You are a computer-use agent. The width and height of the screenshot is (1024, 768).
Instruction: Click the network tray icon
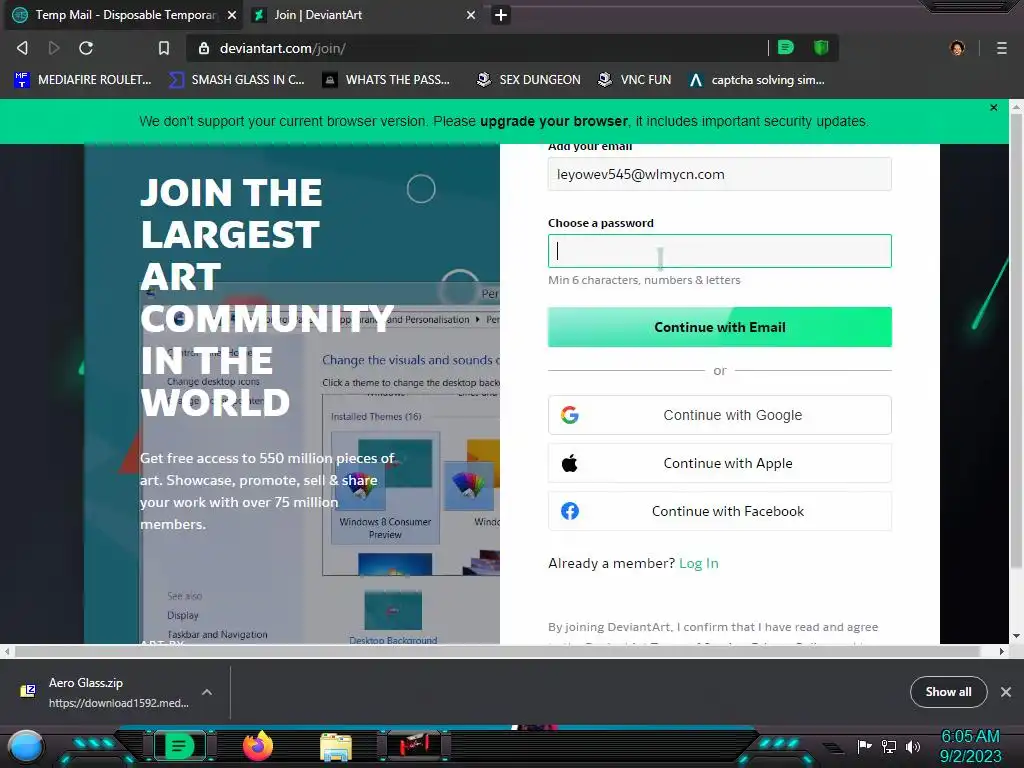[889, 746]
